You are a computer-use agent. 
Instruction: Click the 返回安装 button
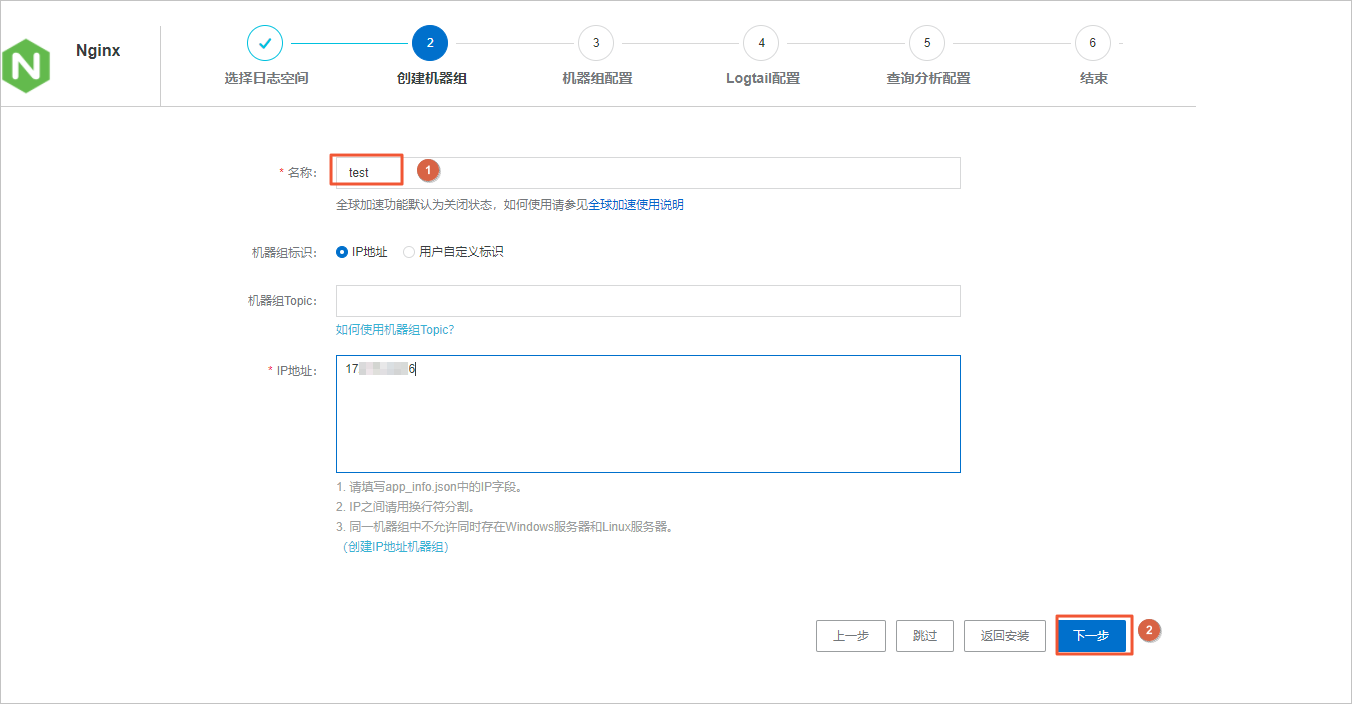click(1005, 636)
